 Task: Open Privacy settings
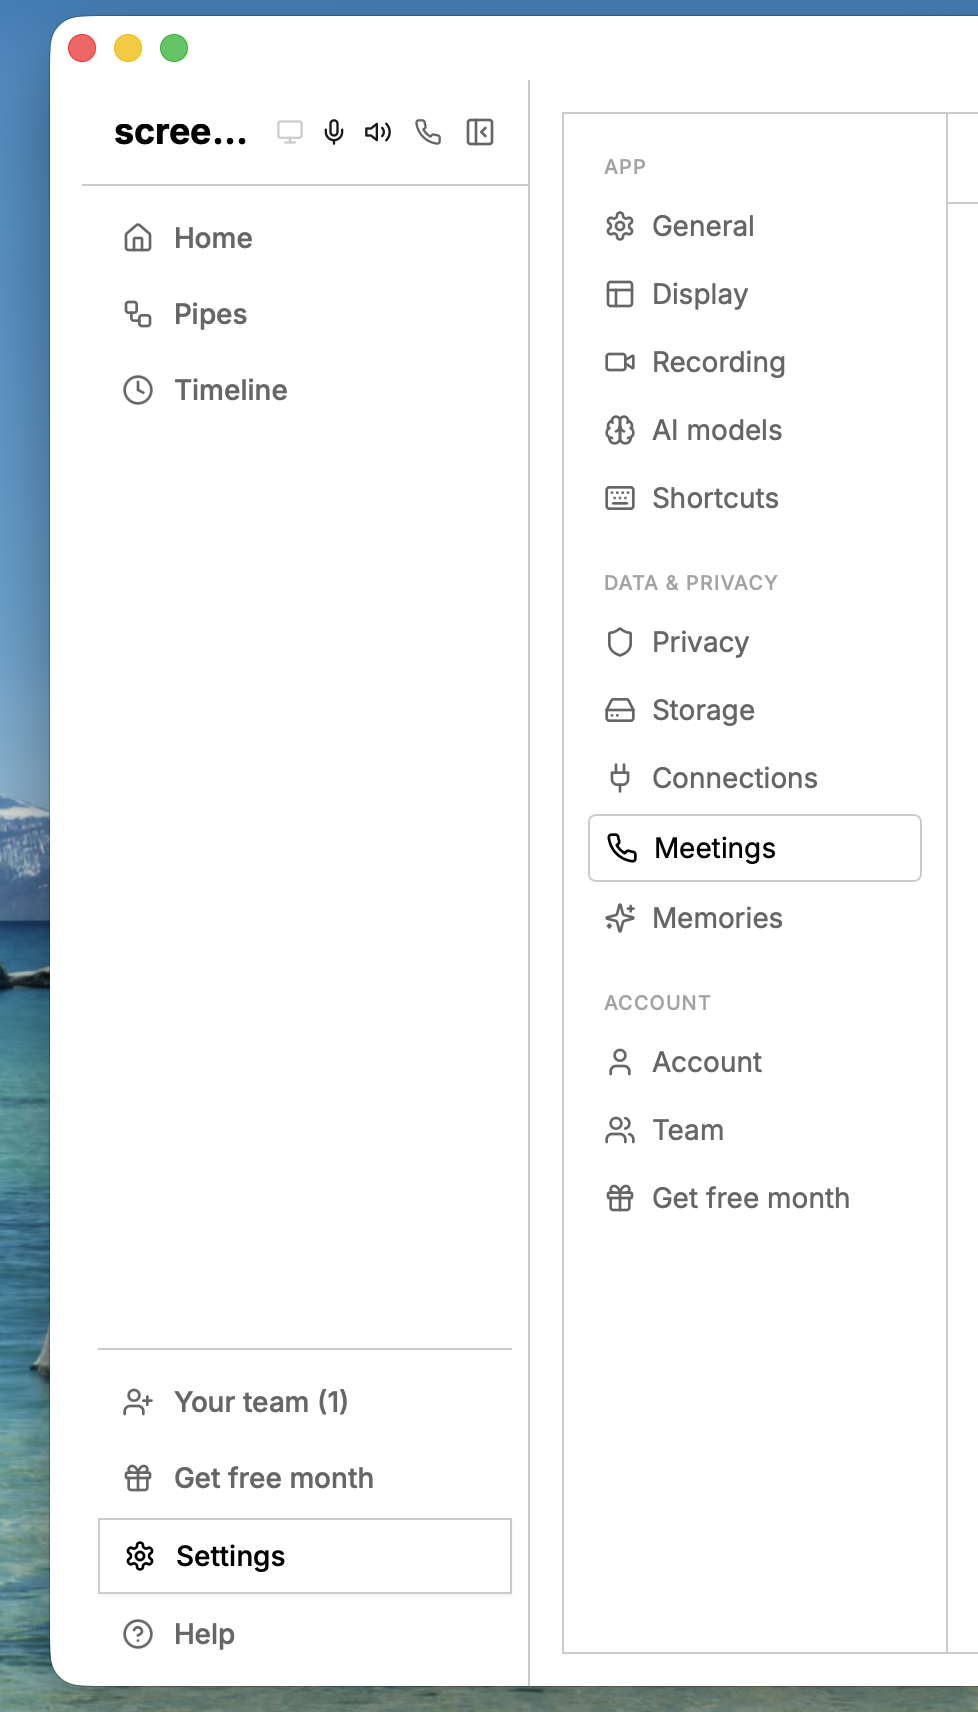pos(700,642)
